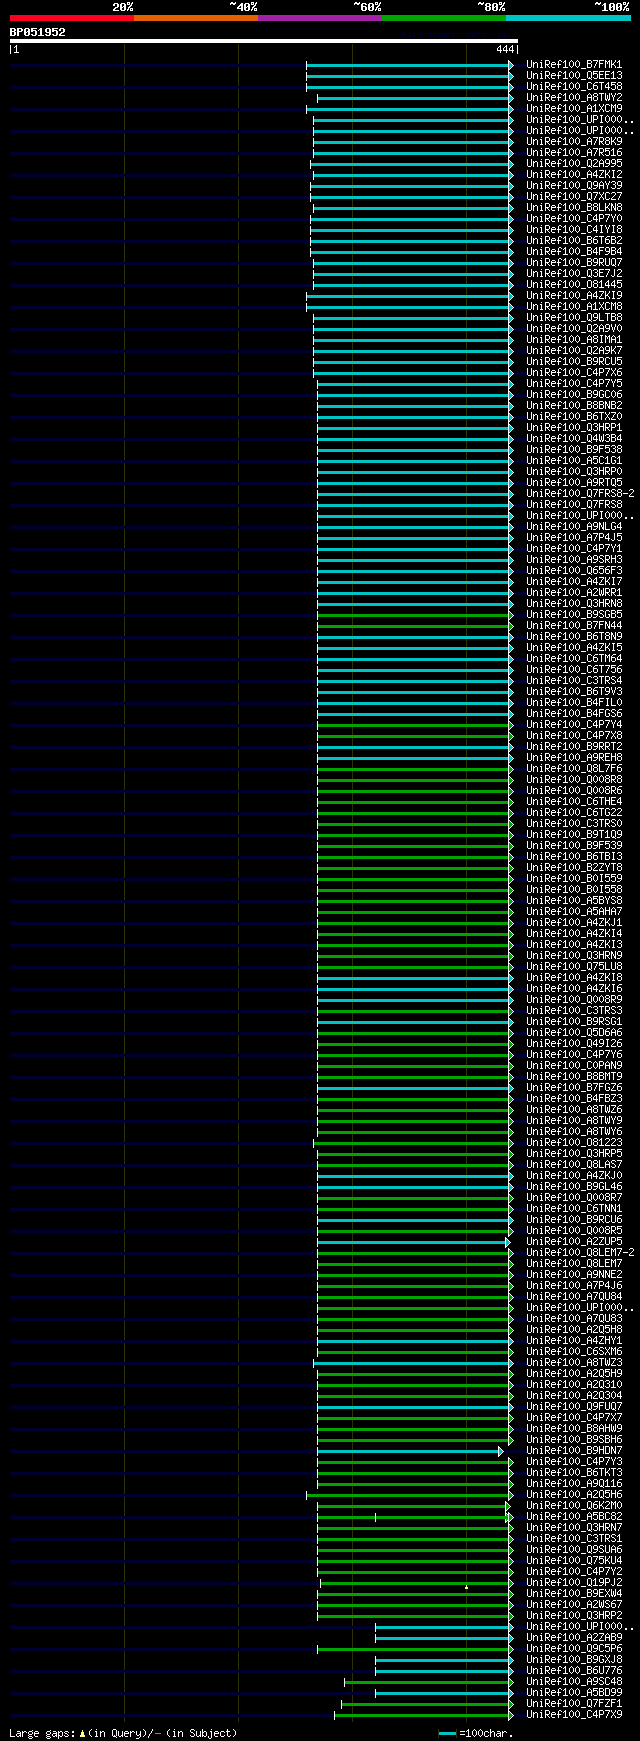
Task: Select hit UniRef100_B7FGZ6
Action: tap(574, 1088)
